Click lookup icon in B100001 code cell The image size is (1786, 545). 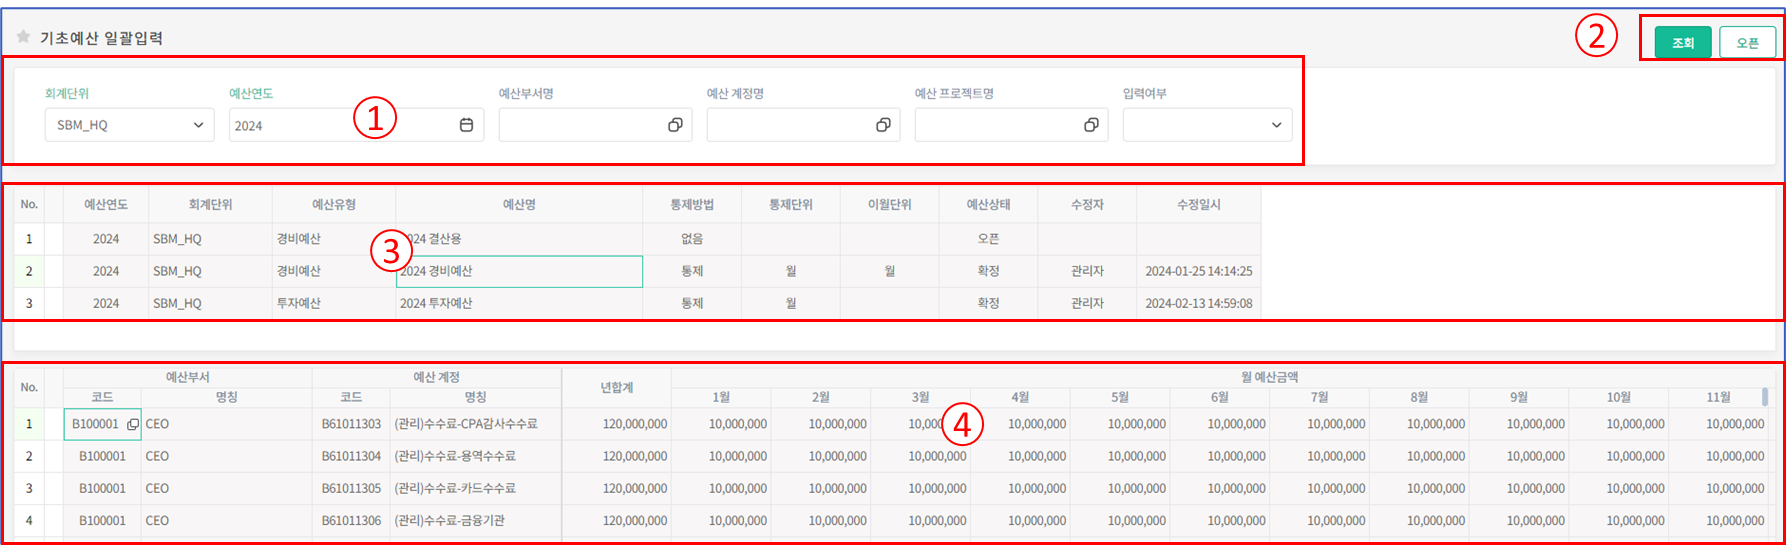133,424
